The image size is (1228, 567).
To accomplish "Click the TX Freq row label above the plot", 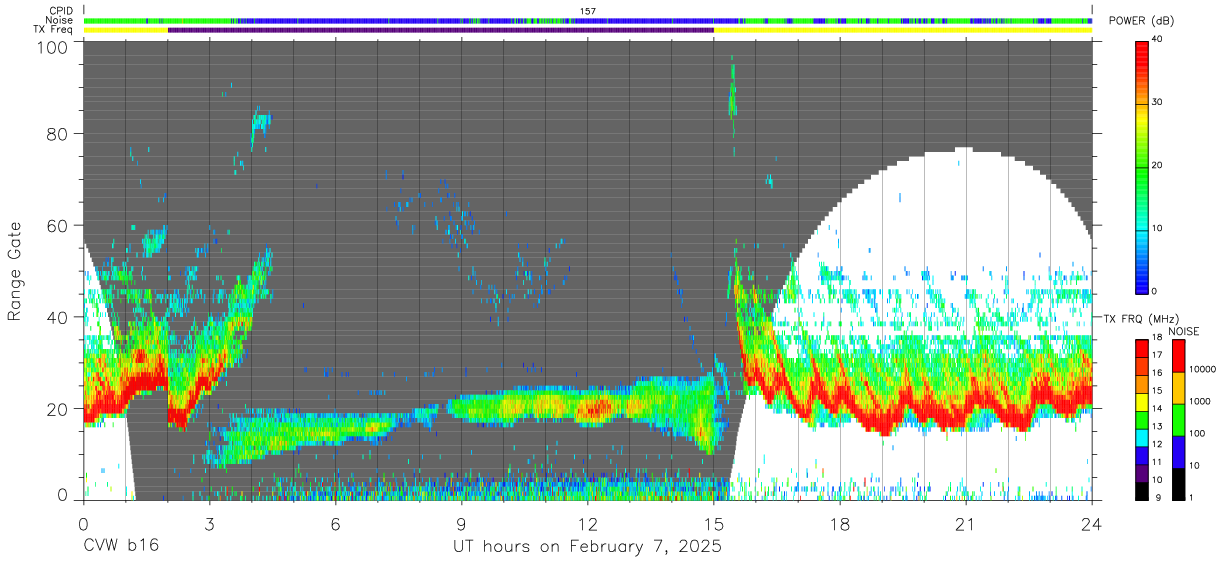I will click(x=54, y=29).
